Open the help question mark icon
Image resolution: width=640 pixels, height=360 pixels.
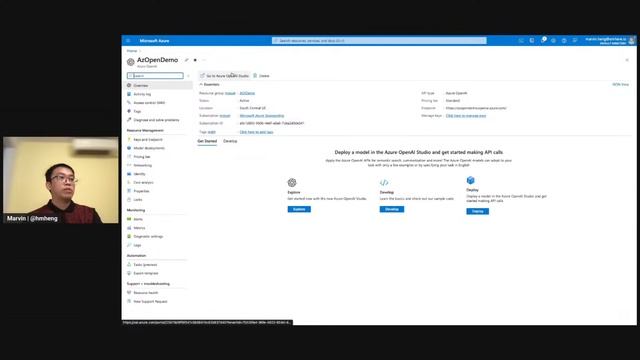point(564,40)
